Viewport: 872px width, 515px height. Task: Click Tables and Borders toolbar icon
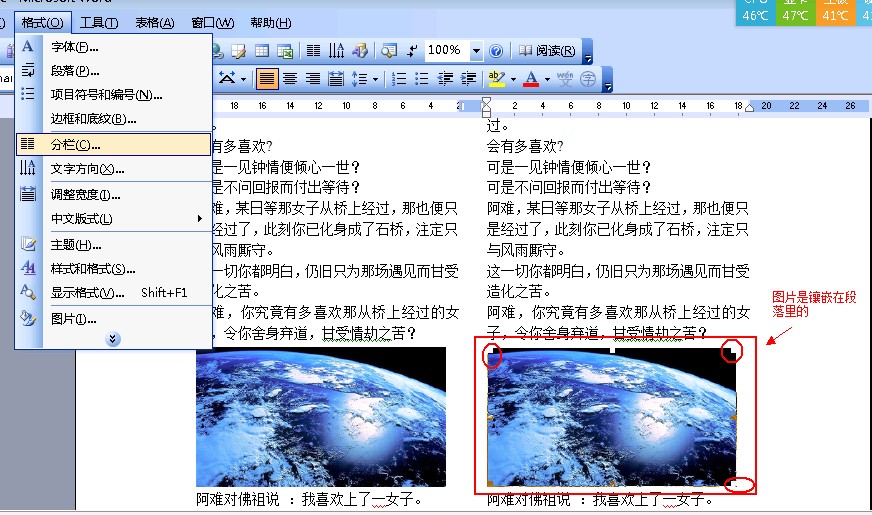click(239, 51)
